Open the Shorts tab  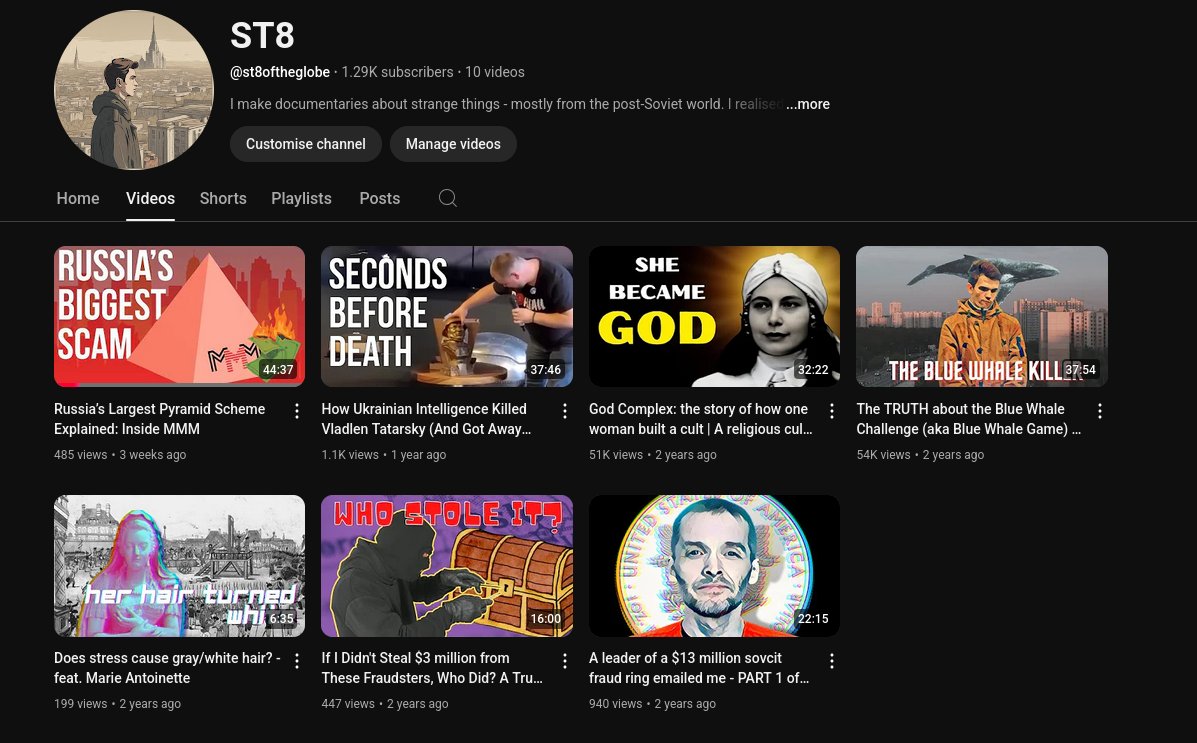click(223, 199)
